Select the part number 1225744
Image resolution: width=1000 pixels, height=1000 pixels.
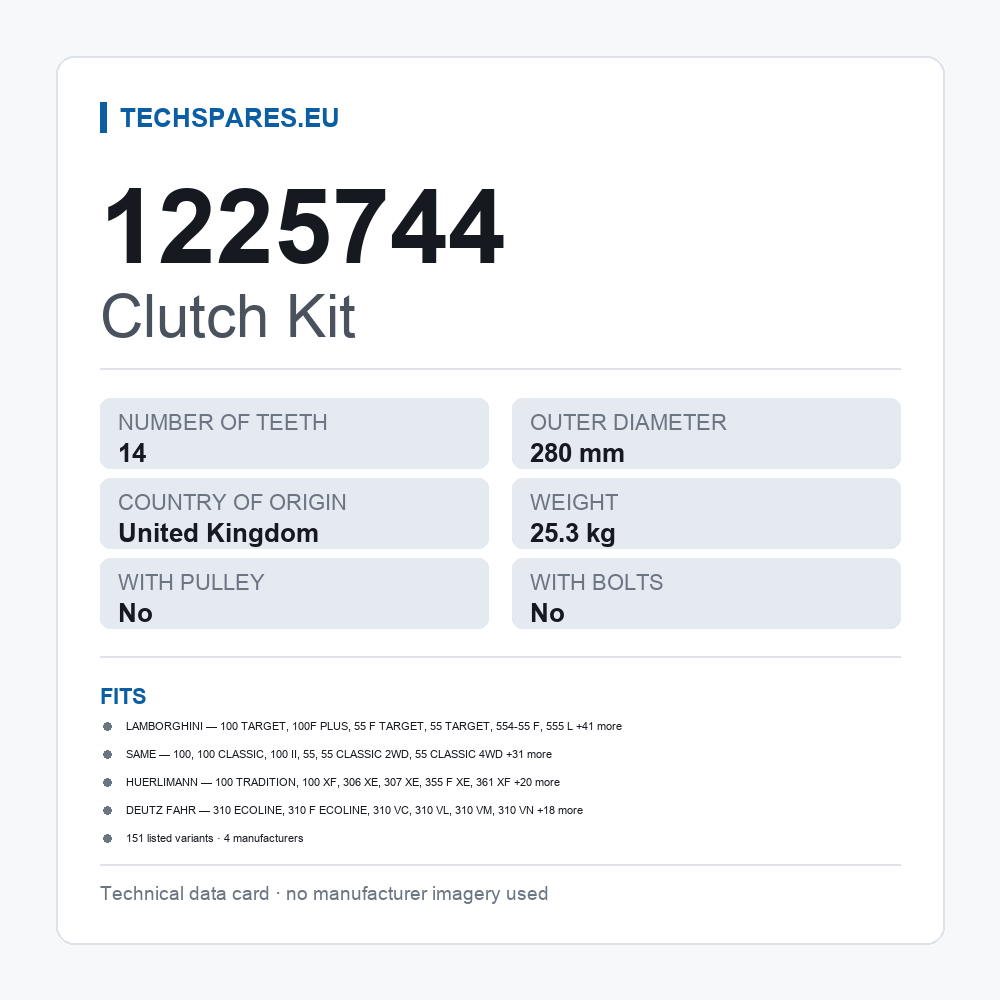pyautogui.click(x=304, y=226)
